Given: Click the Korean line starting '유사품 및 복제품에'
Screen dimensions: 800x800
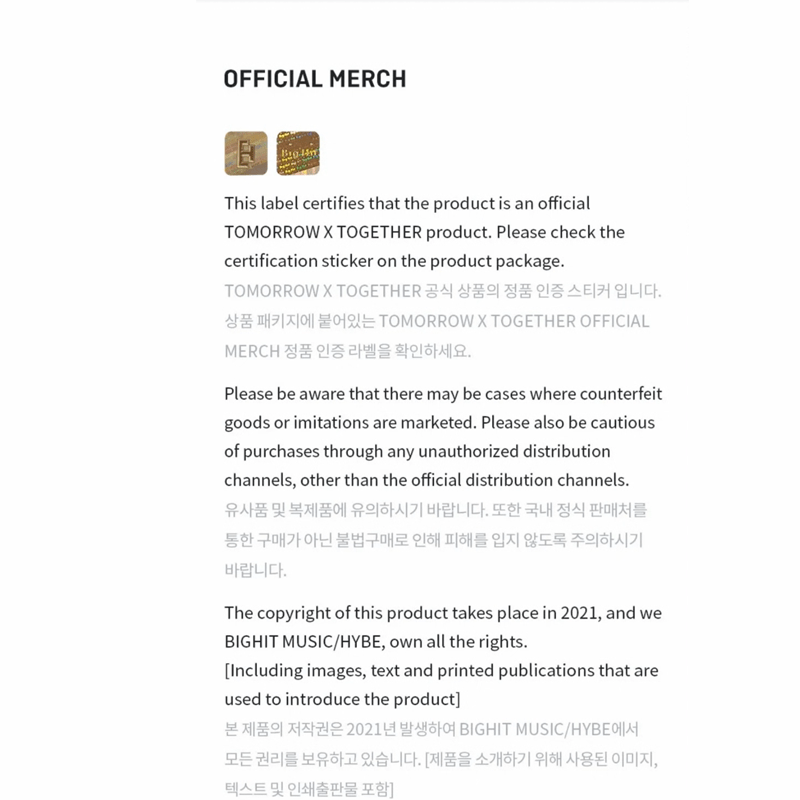Looking at the screenshot, I should click(435, 510).
